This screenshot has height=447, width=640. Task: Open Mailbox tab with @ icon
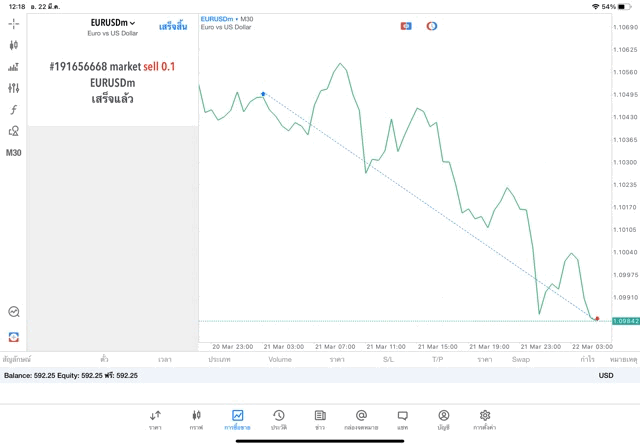(x=361, y=419)
